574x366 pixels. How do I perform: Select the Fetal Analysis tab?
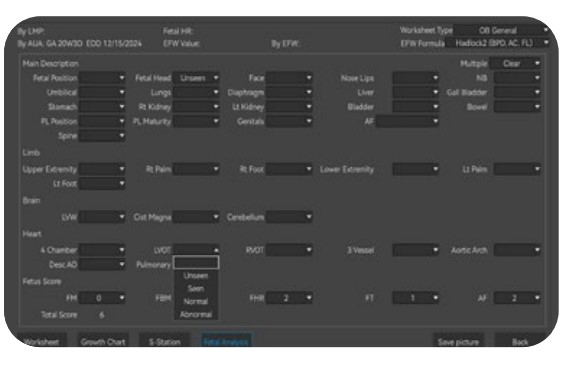coord(226,341)
